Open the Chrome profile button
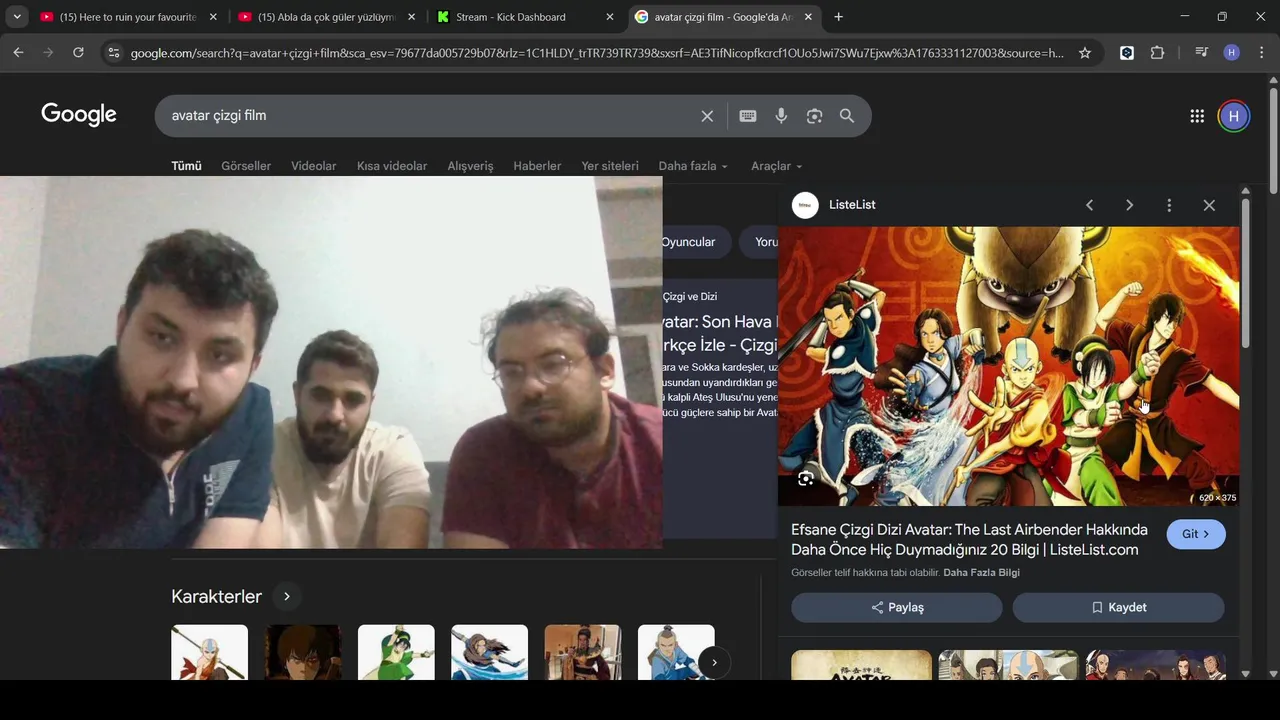 [1232, 53]
